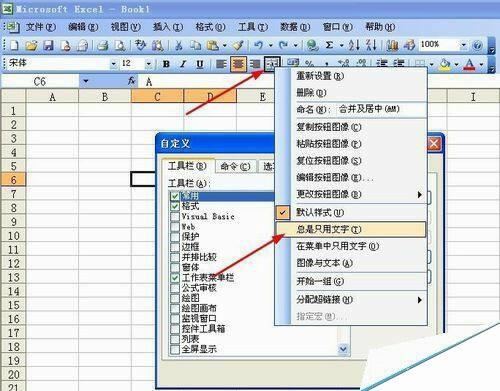
Task: Toggle the 格式 toolbar checkbox
Action: point(175,206)
